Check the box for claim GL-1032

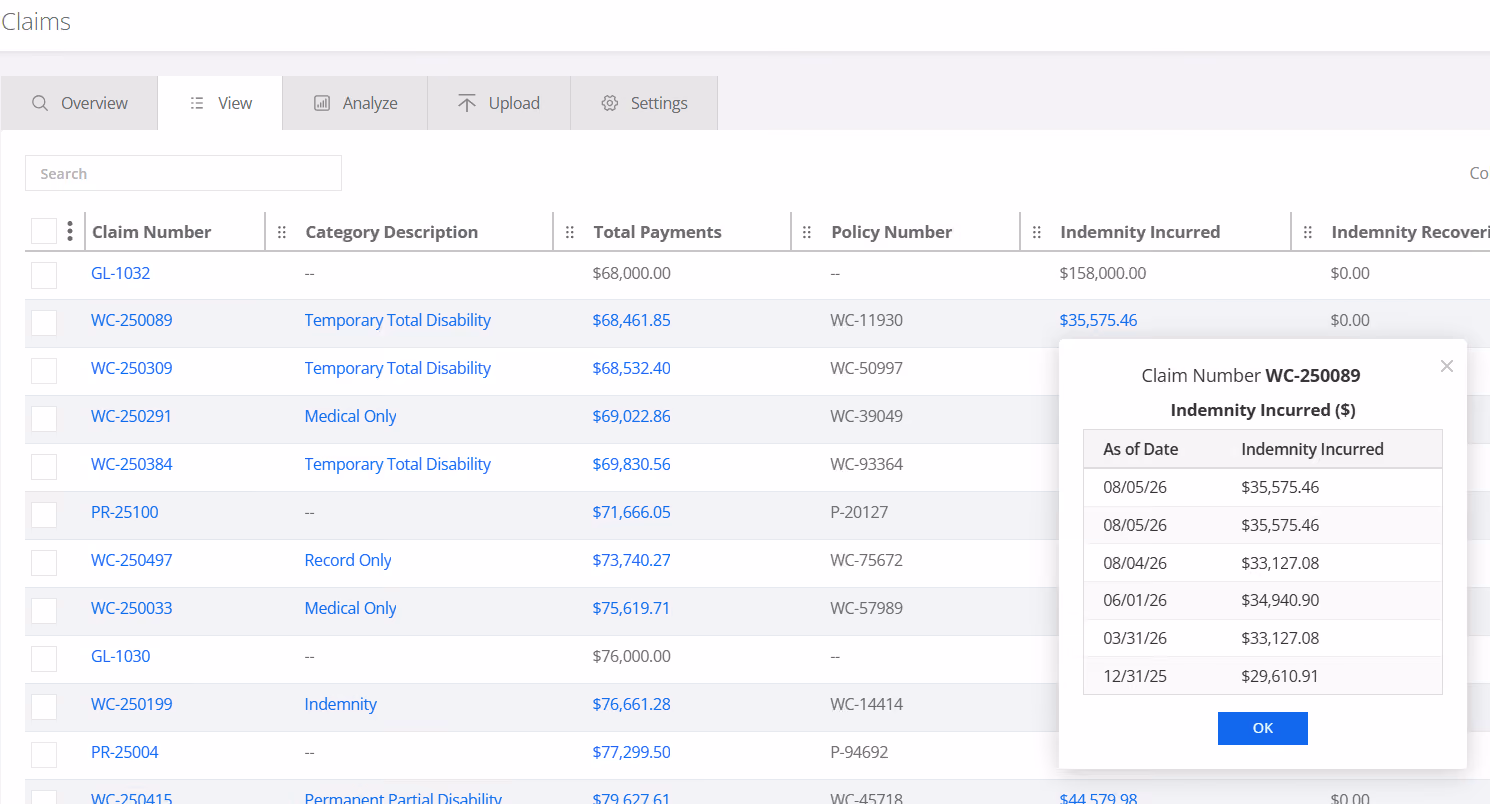click(x=44, y=275)
